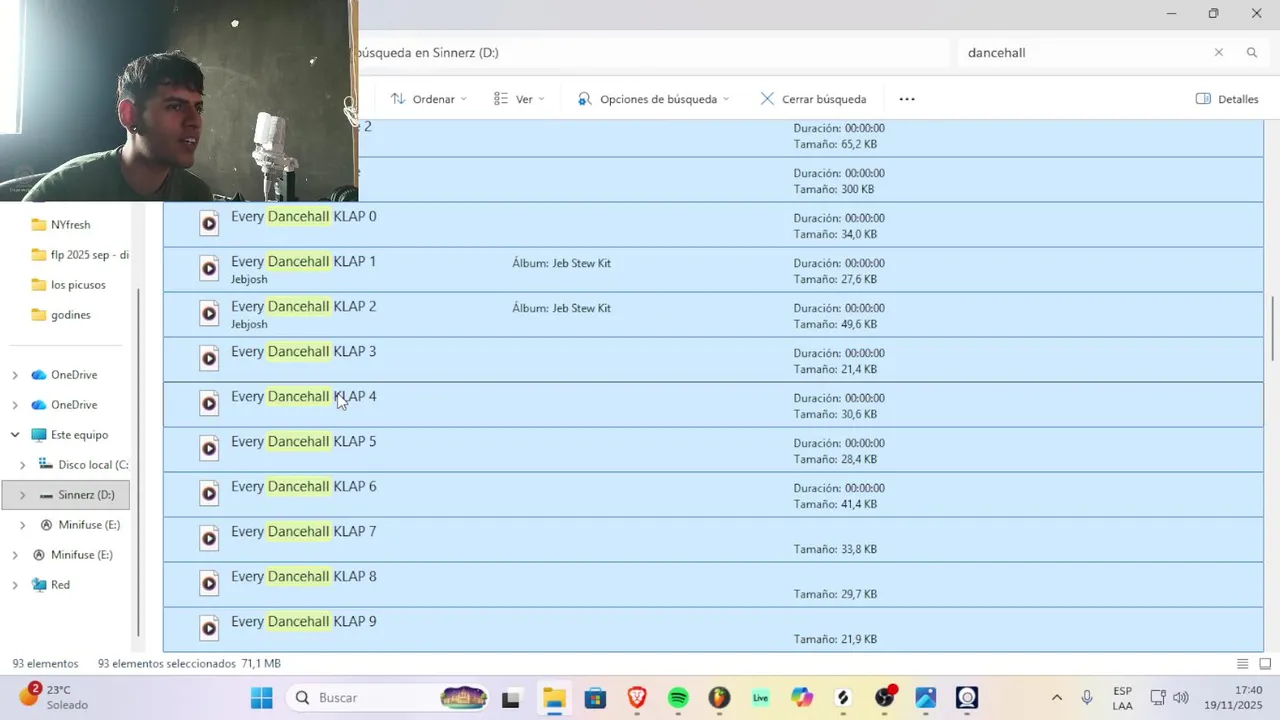Click the audio file icon for Every Dancehall KLAP 7
This screenshot has width=1280, height=720.
tap(209, 538)
